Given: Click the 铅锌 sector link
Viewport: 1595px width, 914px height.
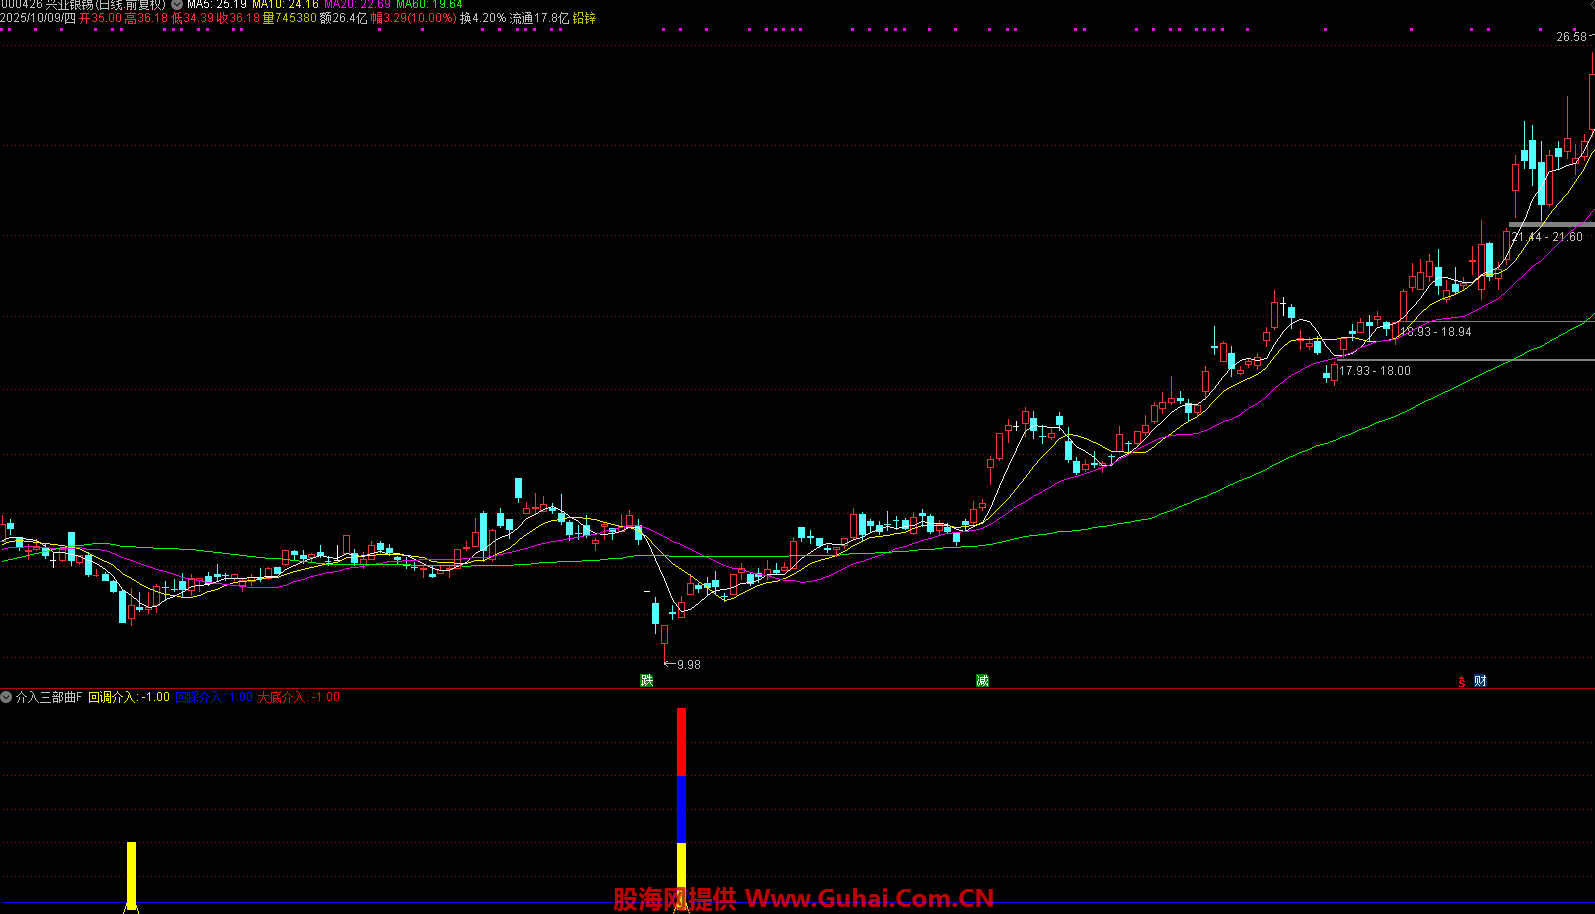Looking at the screenshot, I should tap(584, 18).
